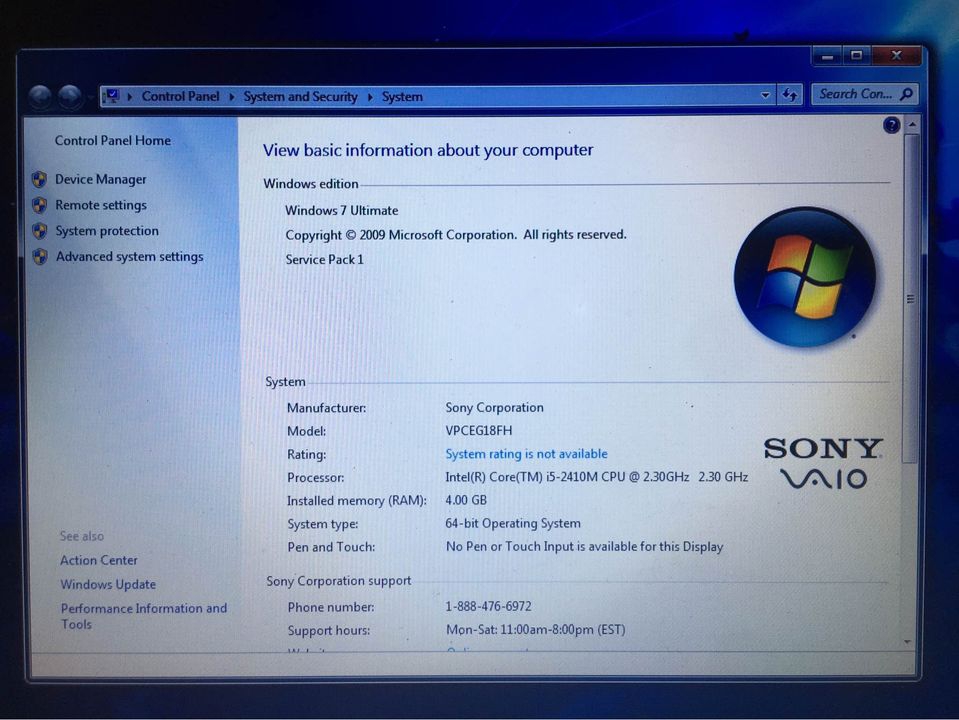Click manufacturer value Sony Corporation

tap(495, 407)
